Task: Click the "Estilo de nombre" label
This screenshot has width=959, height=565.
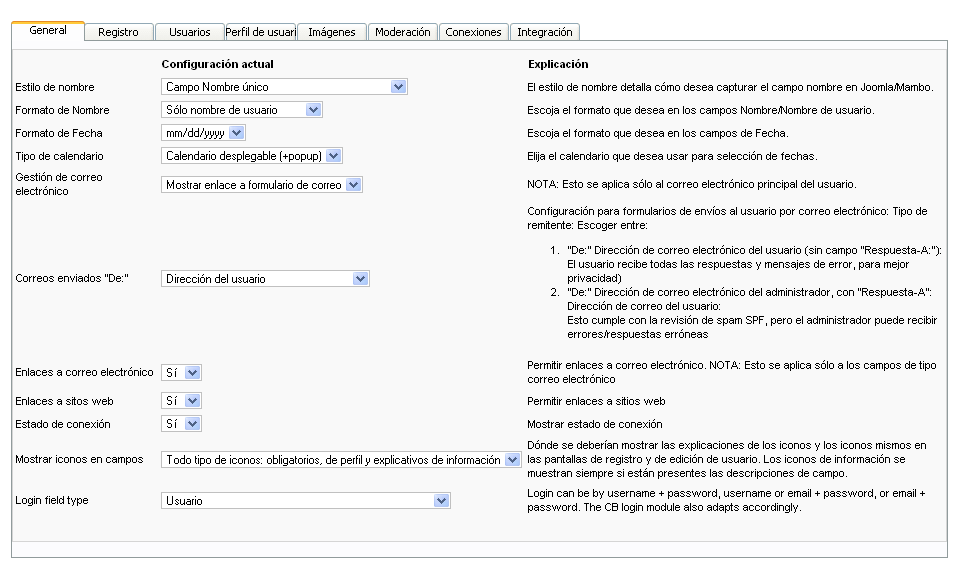Action: [x=55, y=87]
